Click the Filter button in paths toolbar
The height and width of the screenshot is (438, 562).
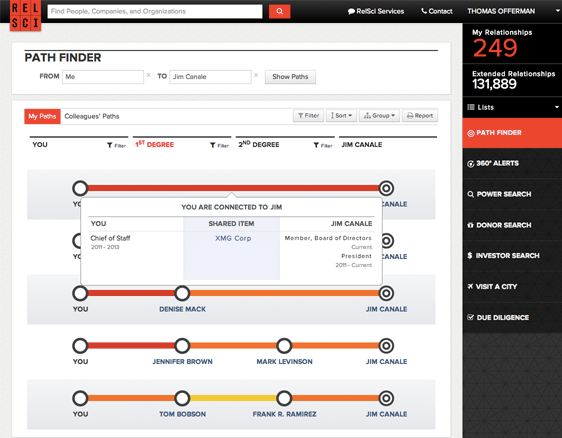[x=309, y=116]
